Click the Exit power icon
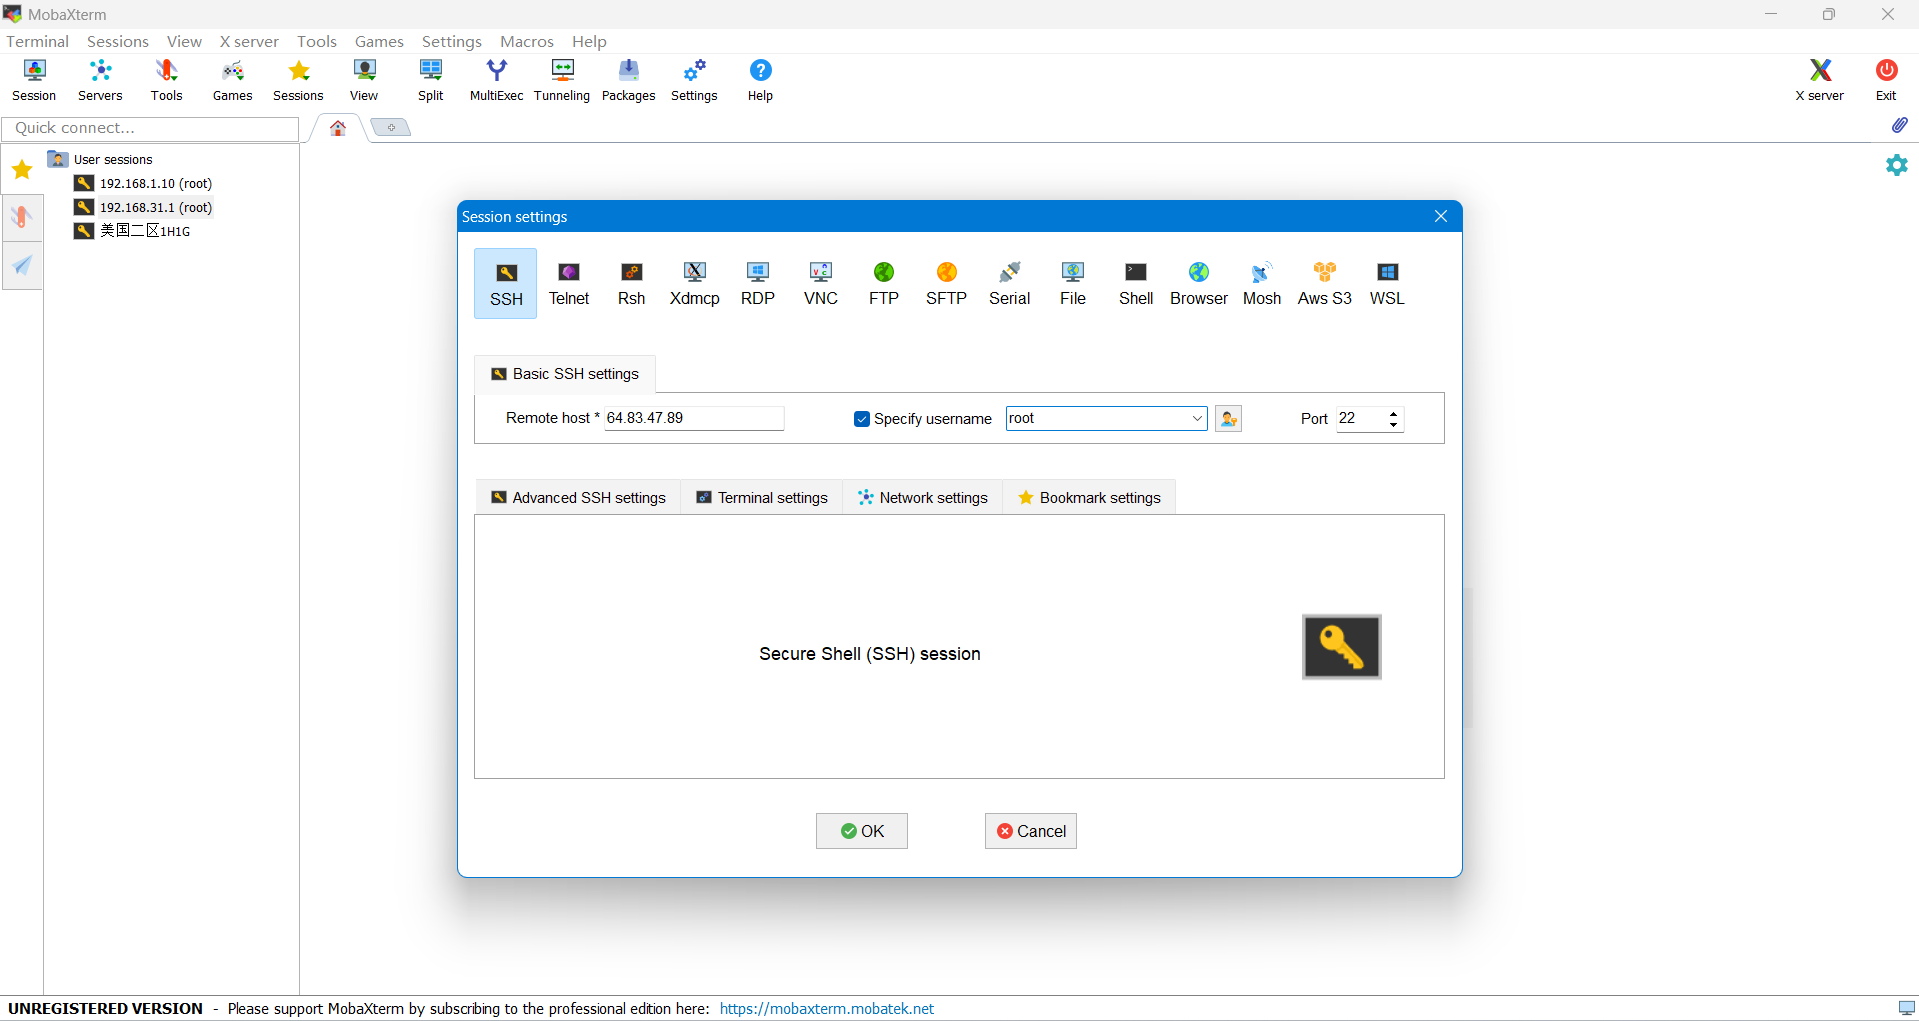The height and width of the screenshot is (1021, 1919). 1886,80
